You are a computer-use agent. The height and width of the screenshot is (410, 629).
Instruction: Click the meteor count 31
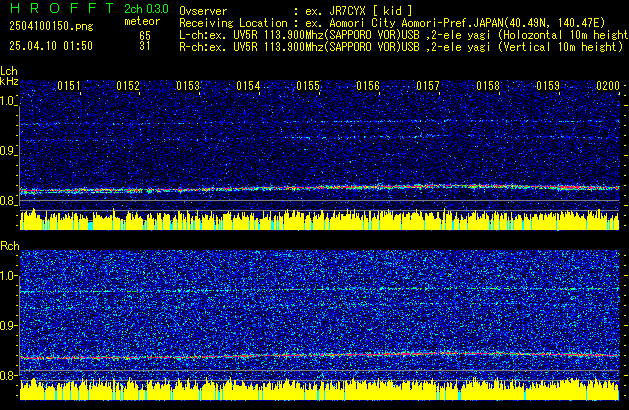click(145, 46)
